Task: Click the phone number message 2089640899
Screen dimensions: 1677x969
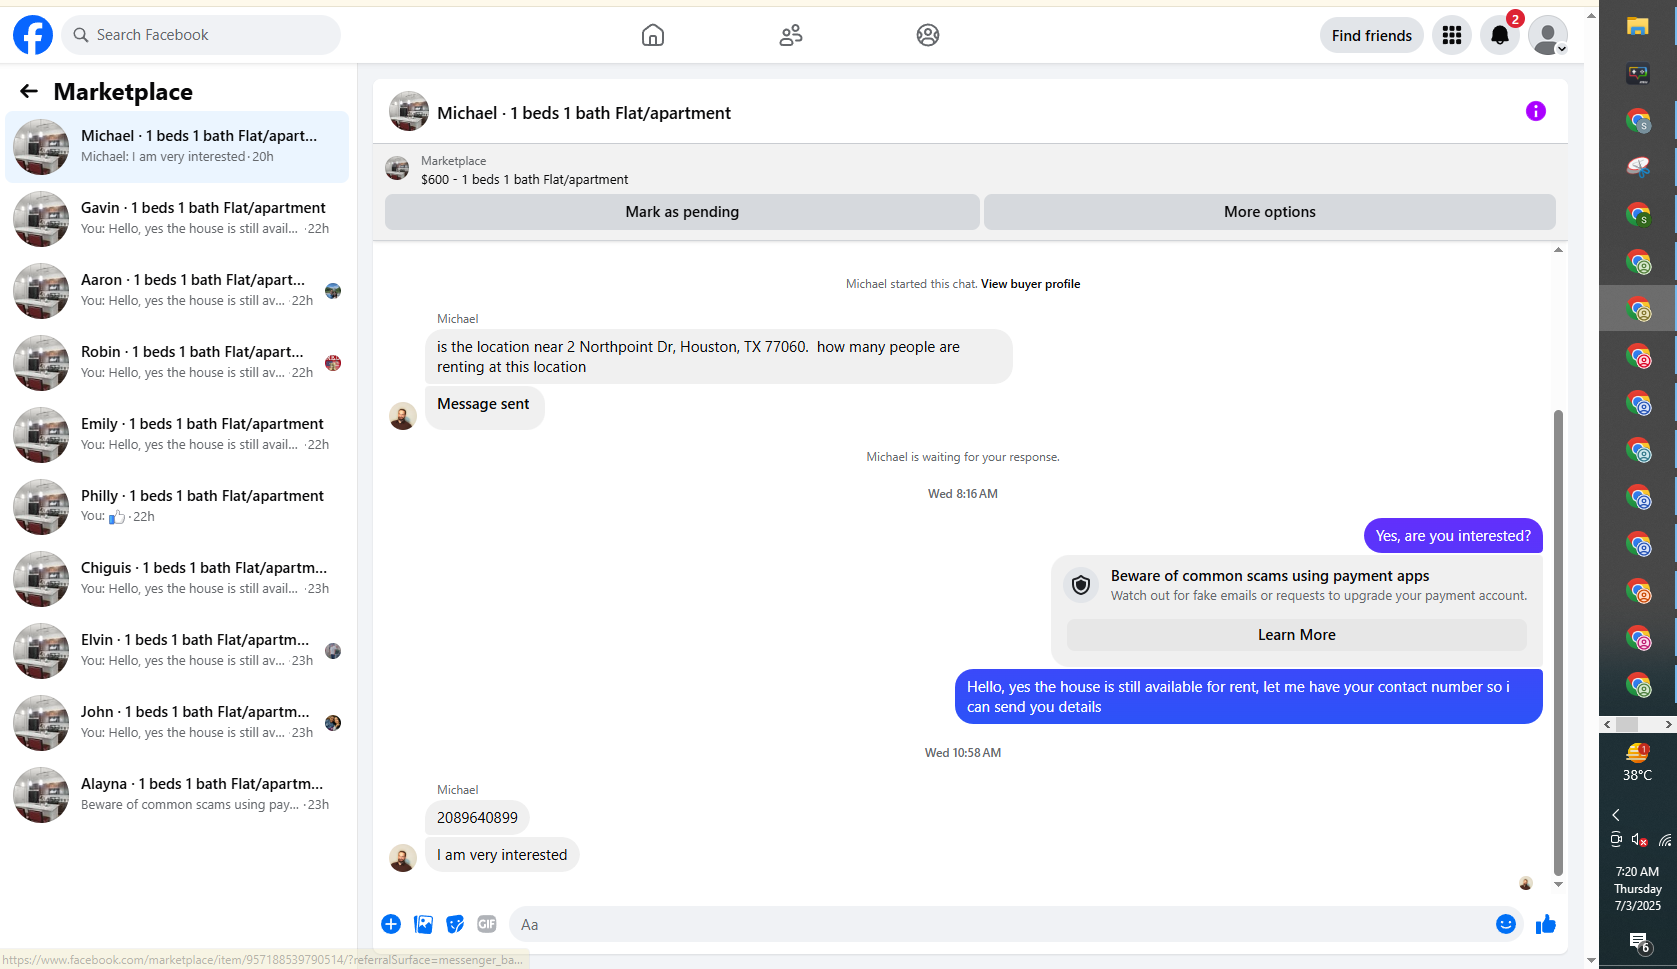Action: click(x=477, y=818)
